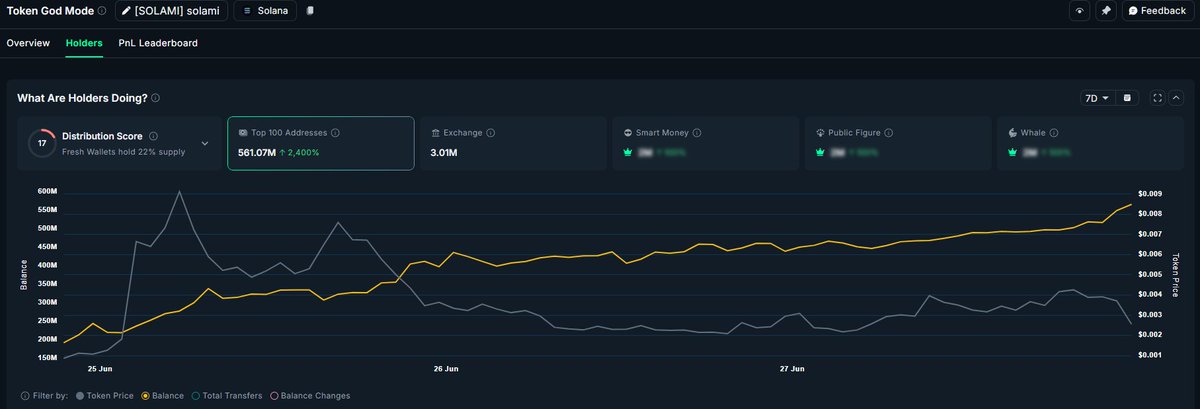
Task: Click the Fresh Wallets hold 22% supply text
Action: [122, 150]
